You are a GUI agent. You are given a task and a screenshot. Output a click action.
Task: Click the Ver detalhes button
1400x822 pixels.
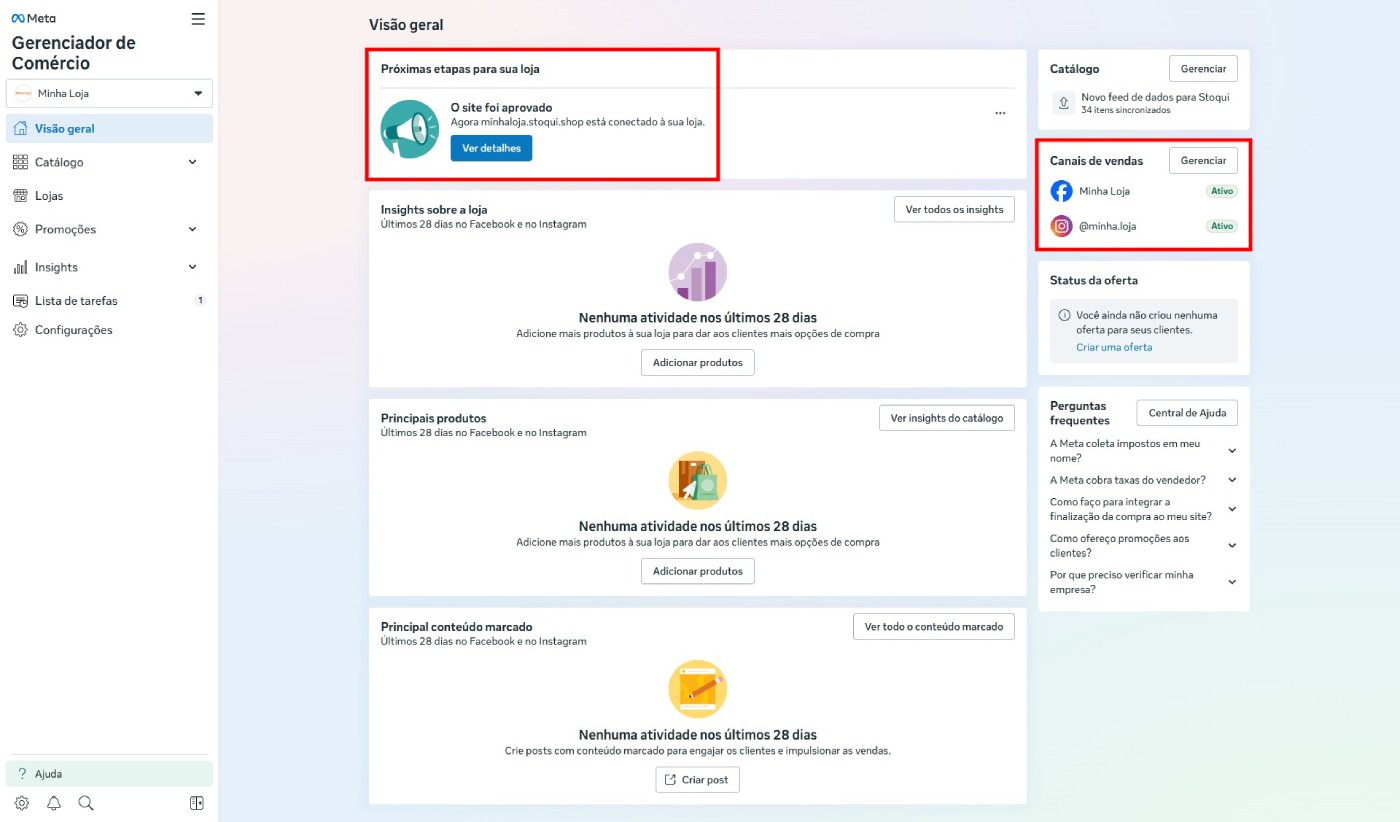[x=491, y=148]
